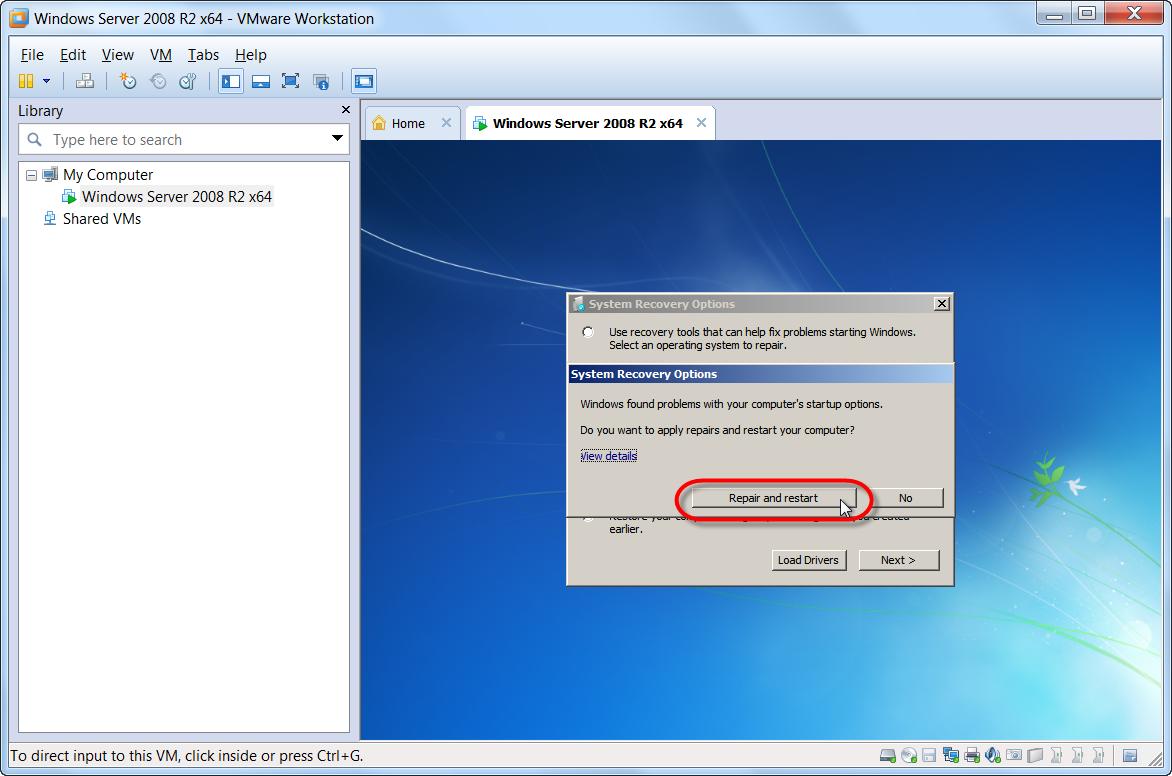Collapse the My Computer tree node

pyautogui.click(x=31, y=175)
